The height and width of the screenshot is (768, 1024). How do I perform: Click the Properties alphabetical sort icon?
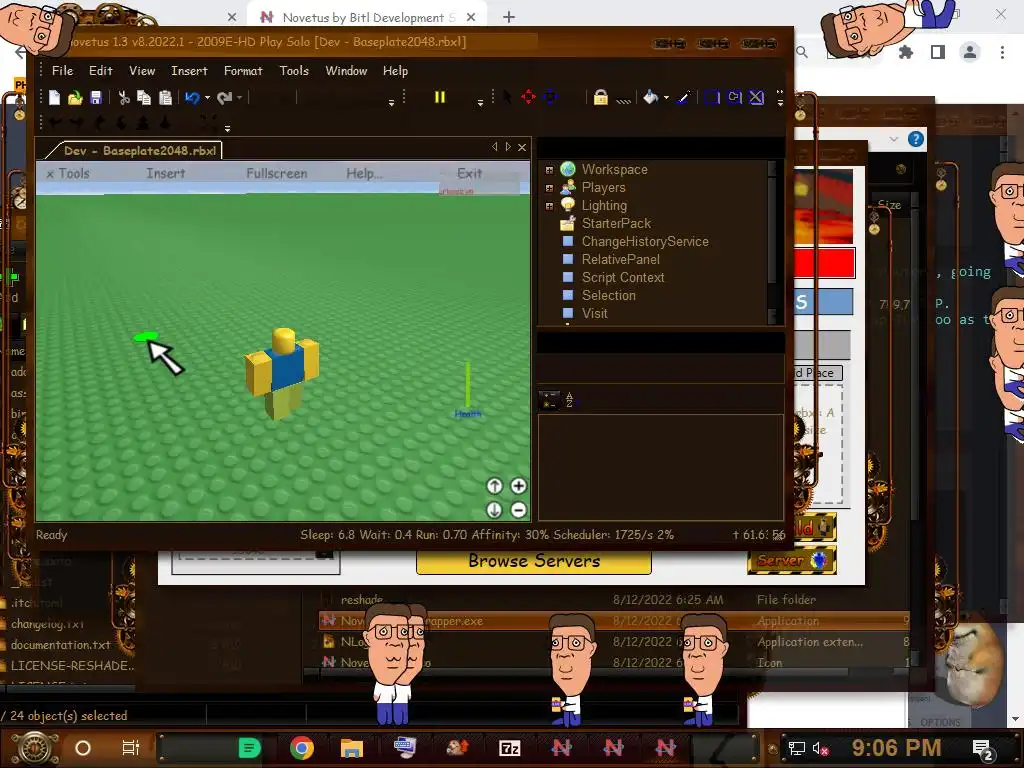[569, 400]
